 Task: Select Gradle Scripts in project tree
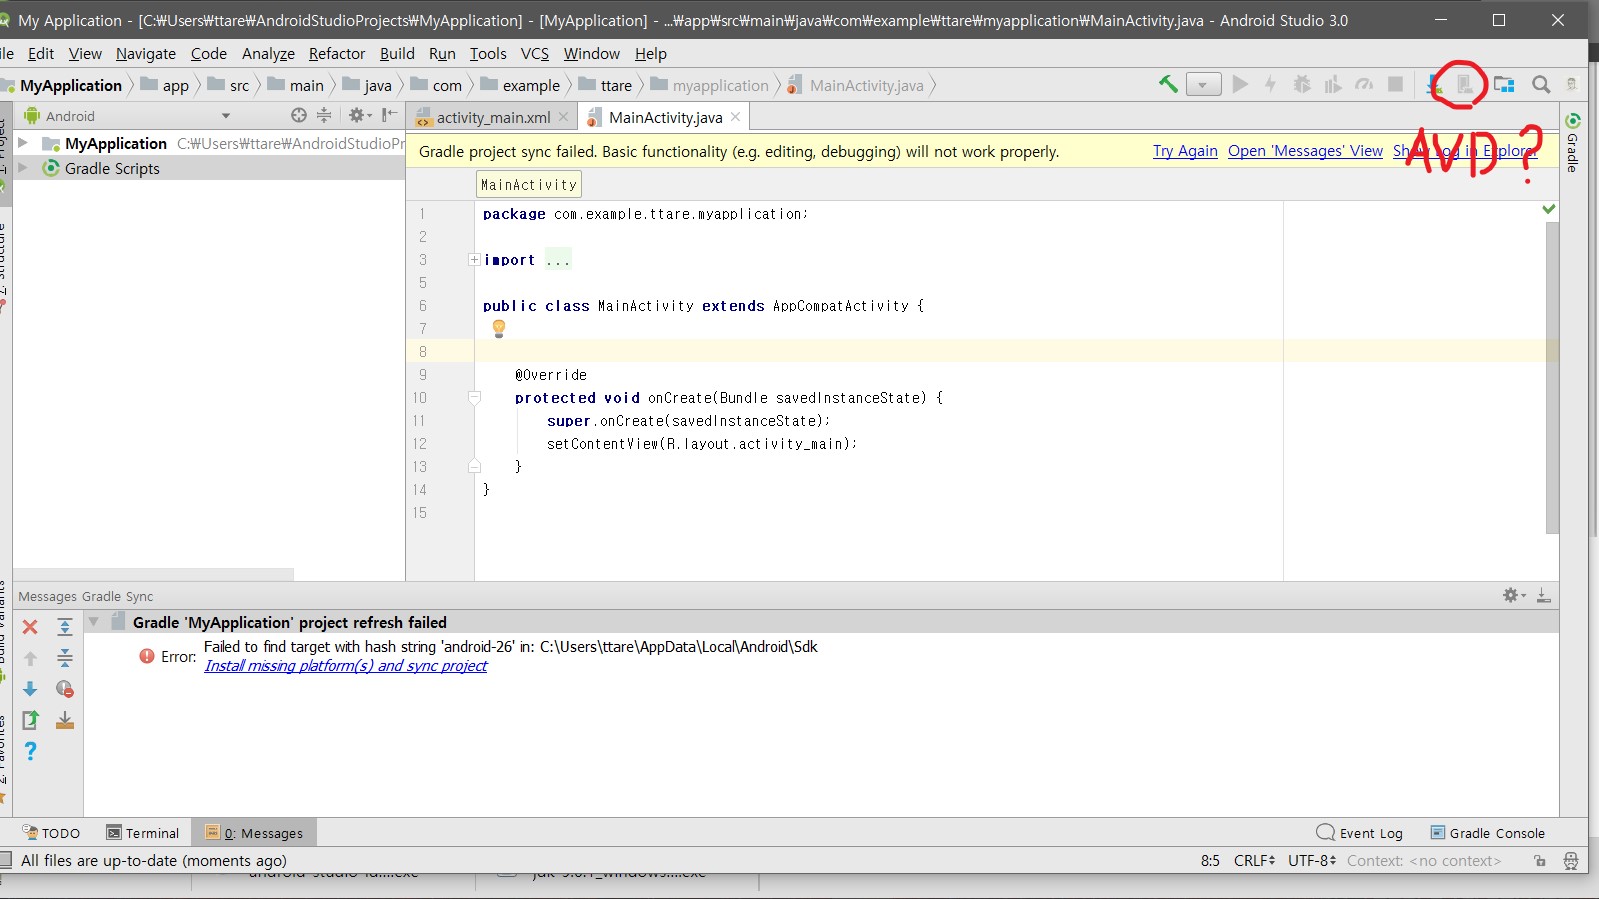point(112,168)
